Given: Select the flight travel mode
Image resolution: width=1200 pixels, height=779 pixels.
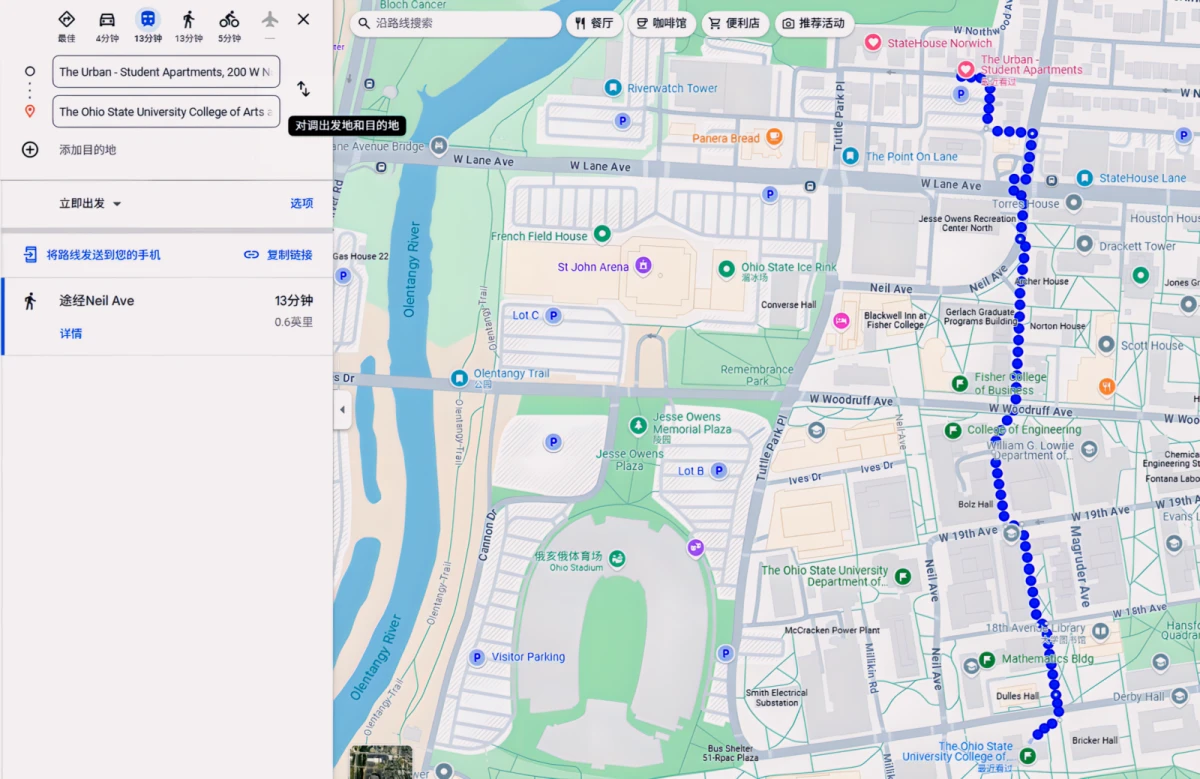Looking at the screenshot, I should (x=270, y=25).
